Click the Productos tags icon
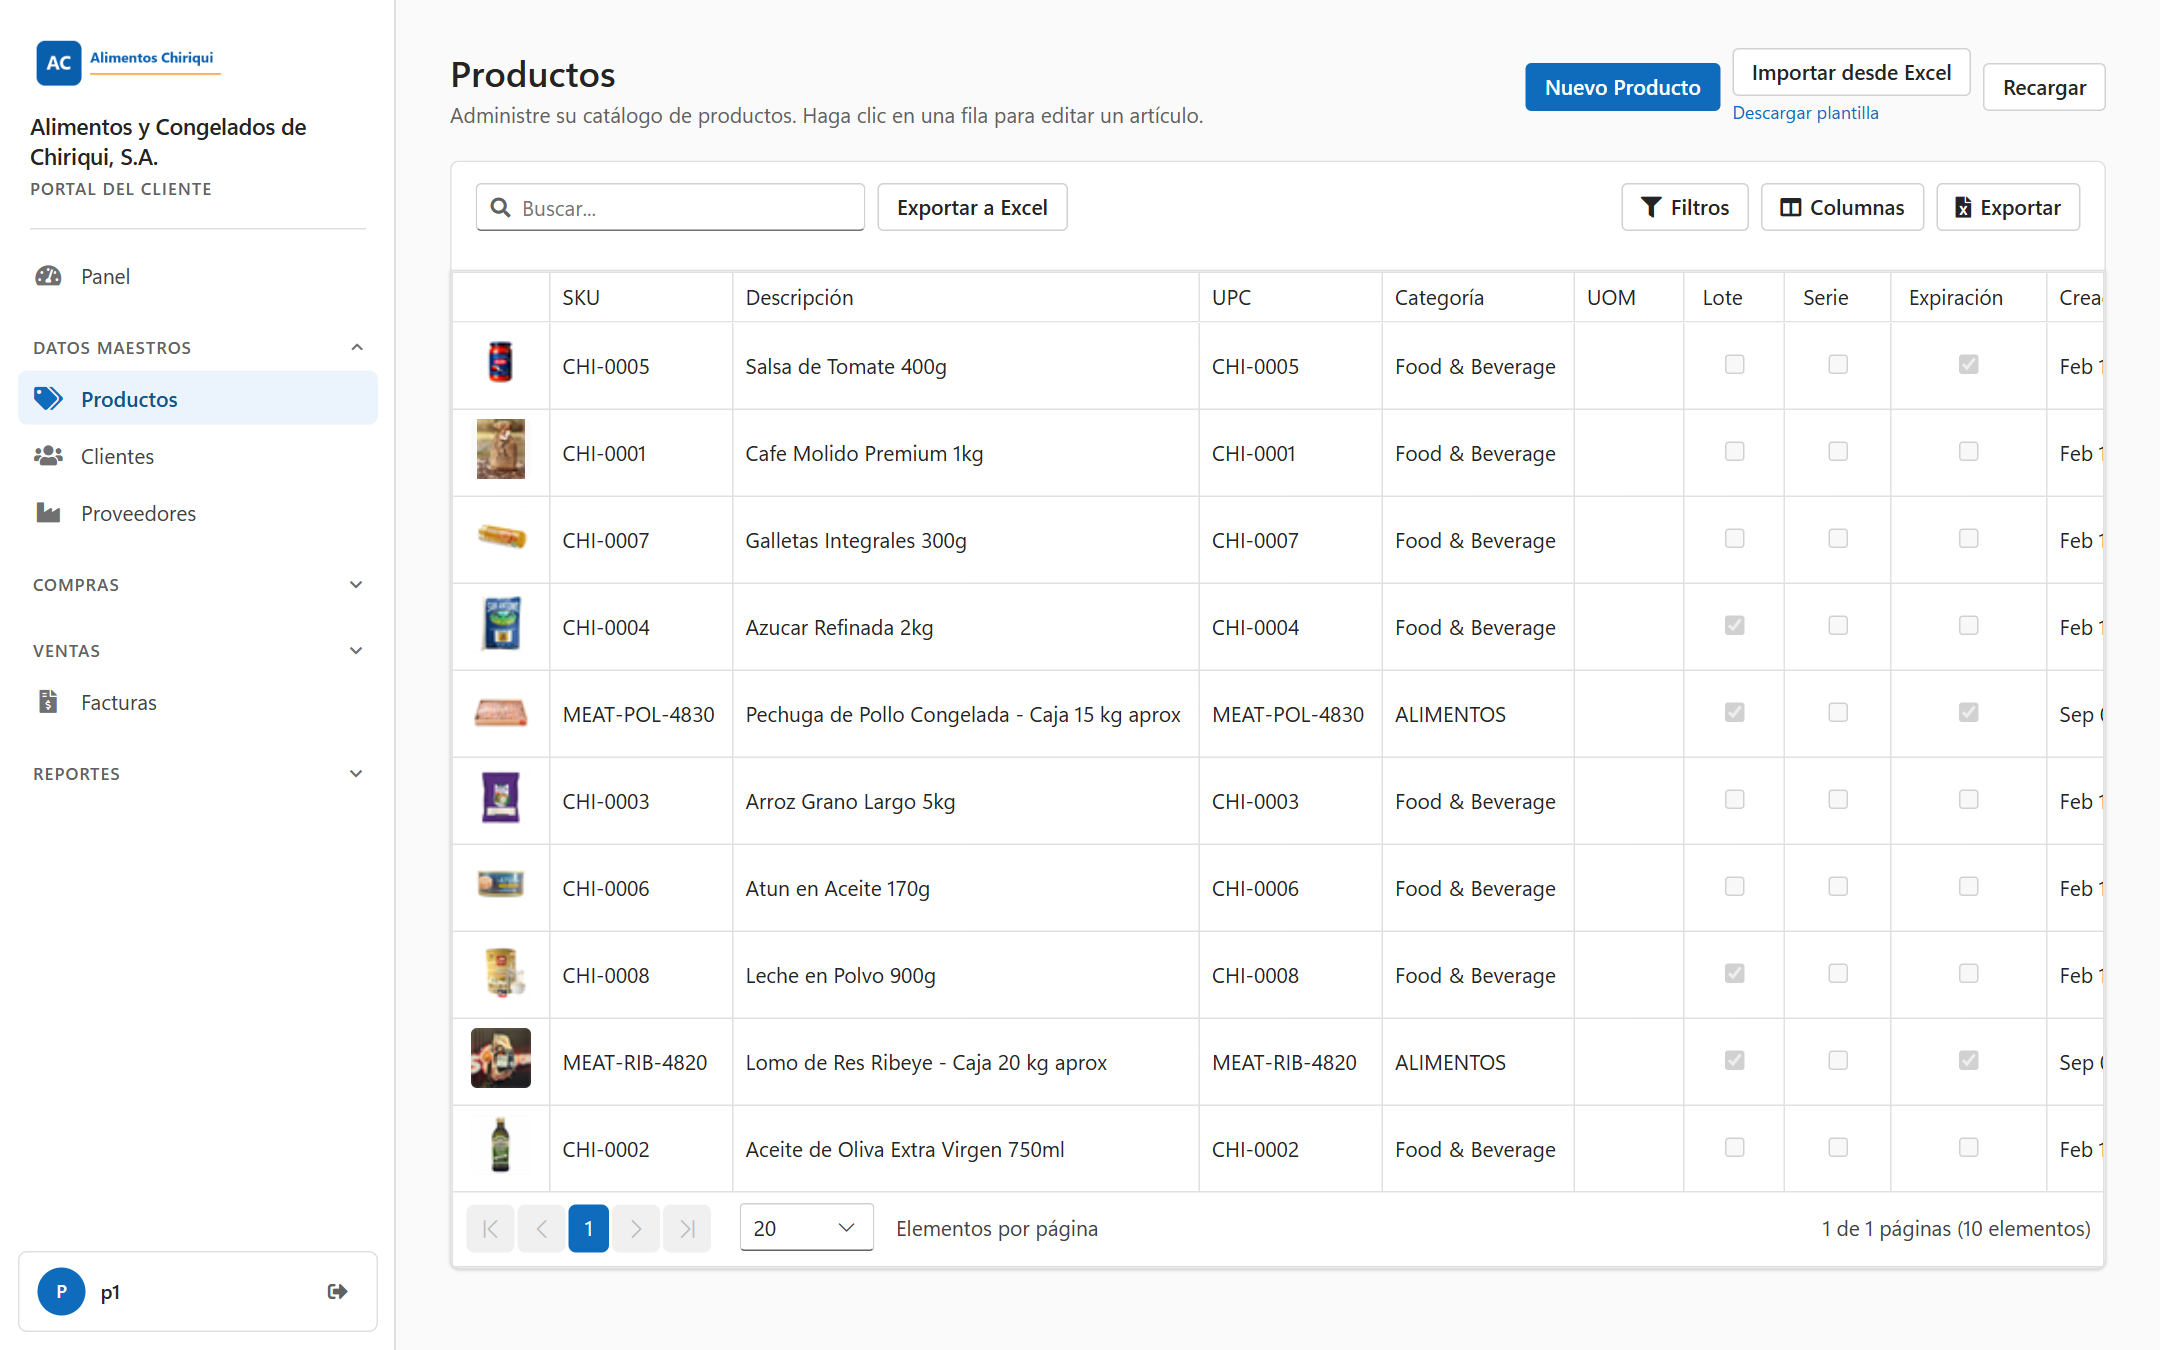 [x=48, y=399]
